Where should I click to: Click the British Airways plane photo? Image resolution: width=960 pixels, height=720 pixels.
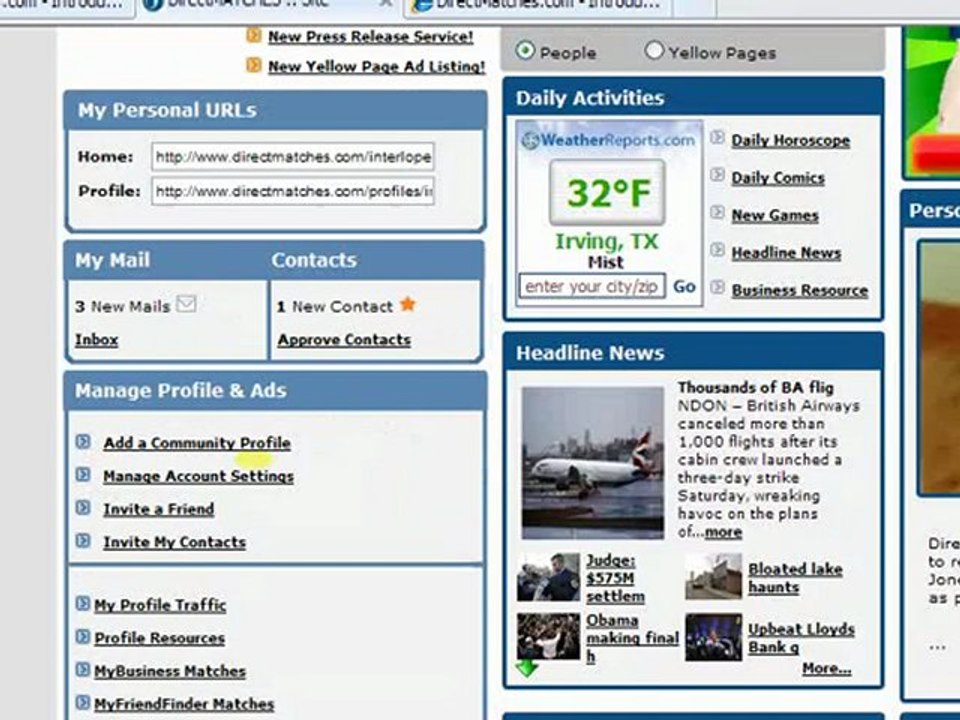(593, 463)
